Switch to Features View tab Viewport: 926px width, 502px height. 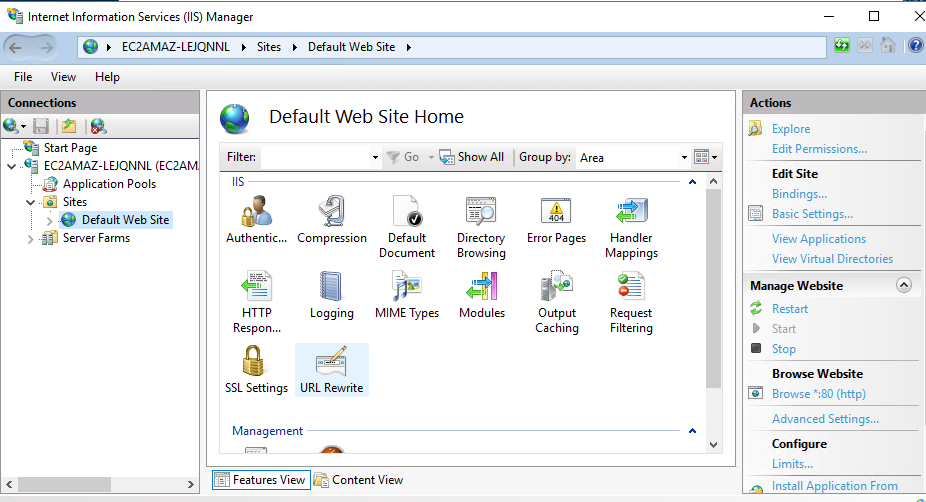(261, 480)
